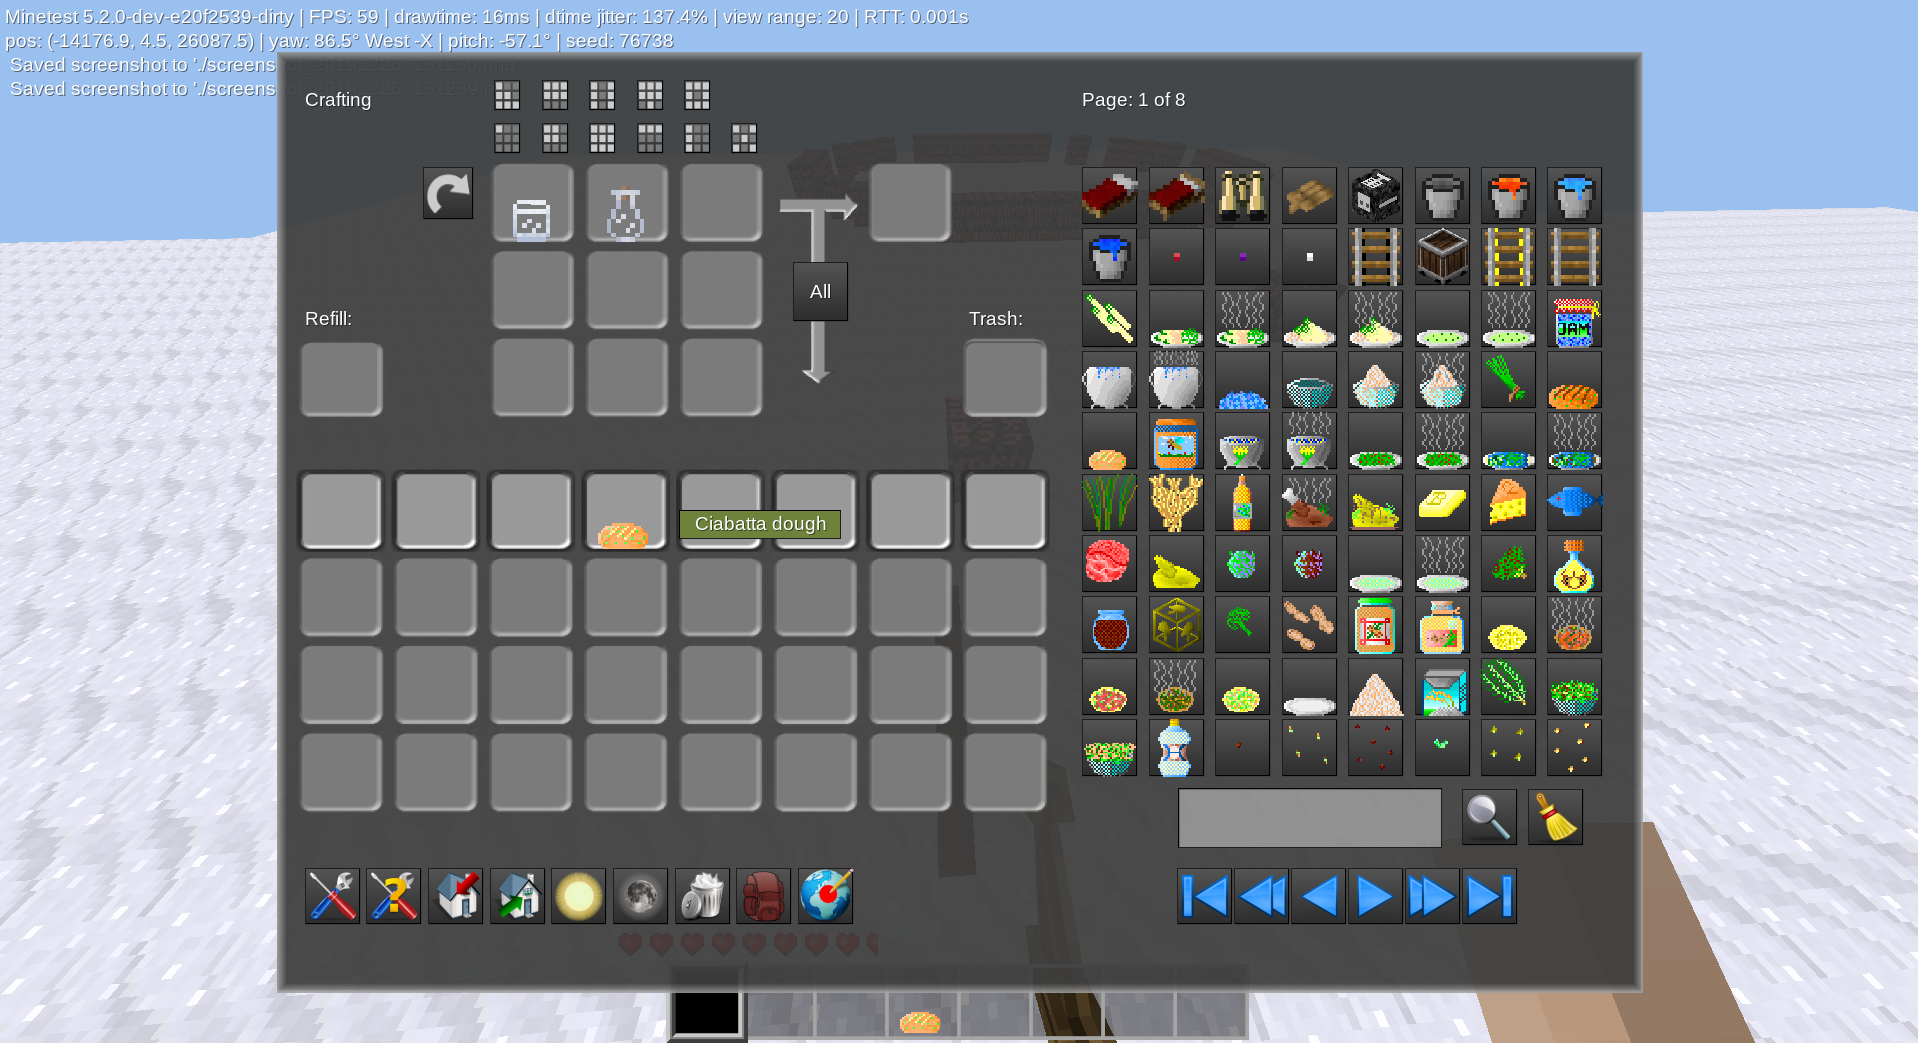
Task: Select the blue fish item
Action: [1574, 502]
